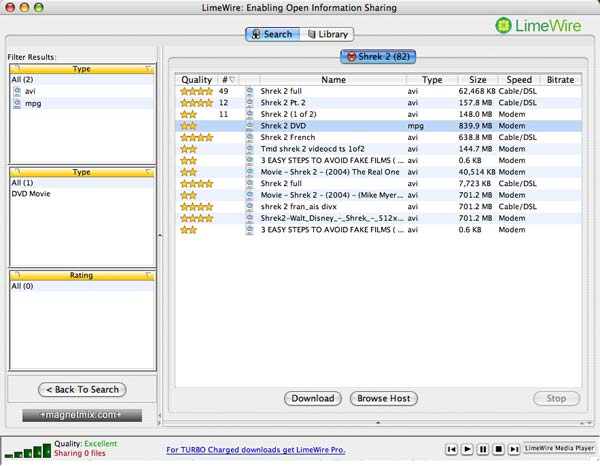The width and height of the screenshot is (600, 466).
Task: Open the top Type filter dropdown arrow
Action: coord(148,69)
